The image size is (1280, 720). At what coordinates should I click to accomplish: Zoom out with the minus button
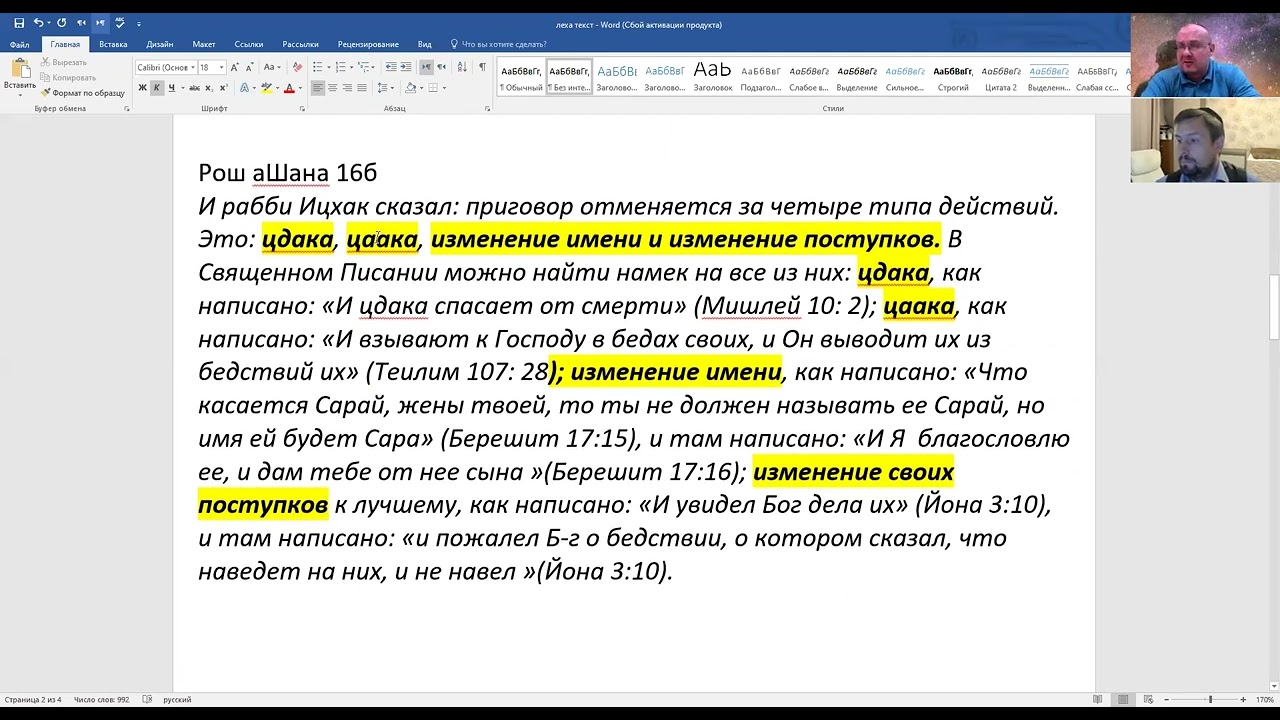coord(1165,699)
